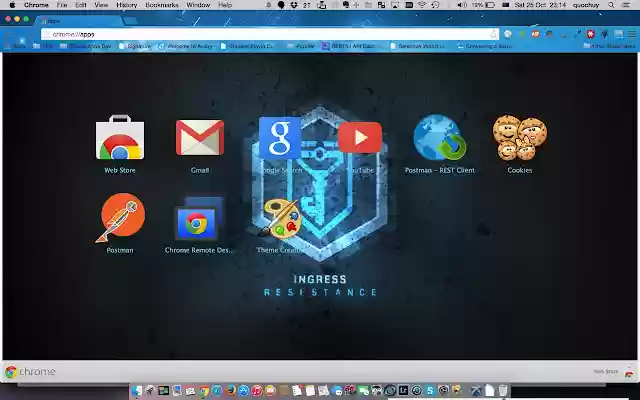Open the Other Bookmarks folder
640x400 pixels.
609,46
